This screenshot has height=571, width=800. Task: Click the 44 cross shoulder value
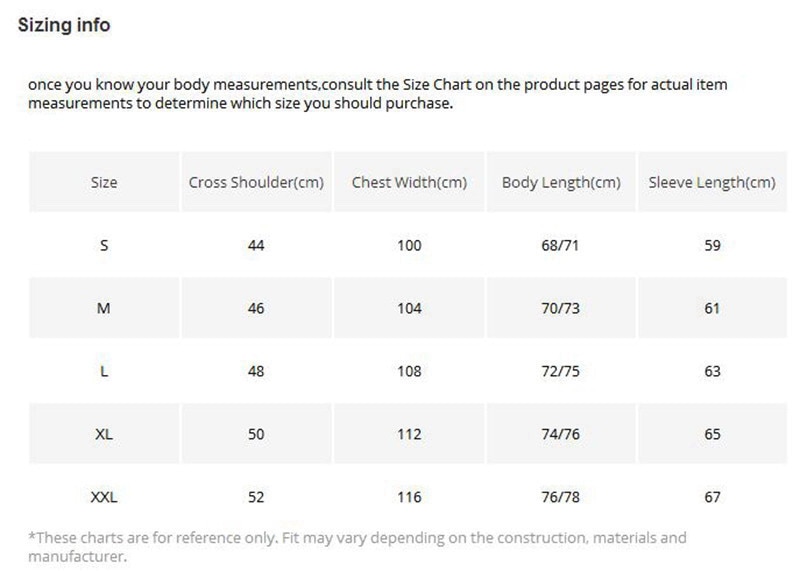[256, 245]
